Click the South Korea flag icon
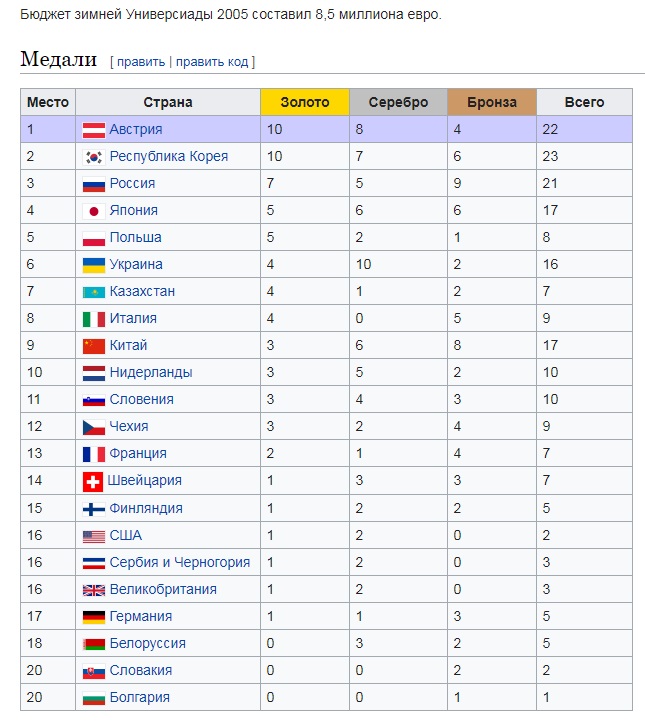645x721 pixels. [93, 157]
